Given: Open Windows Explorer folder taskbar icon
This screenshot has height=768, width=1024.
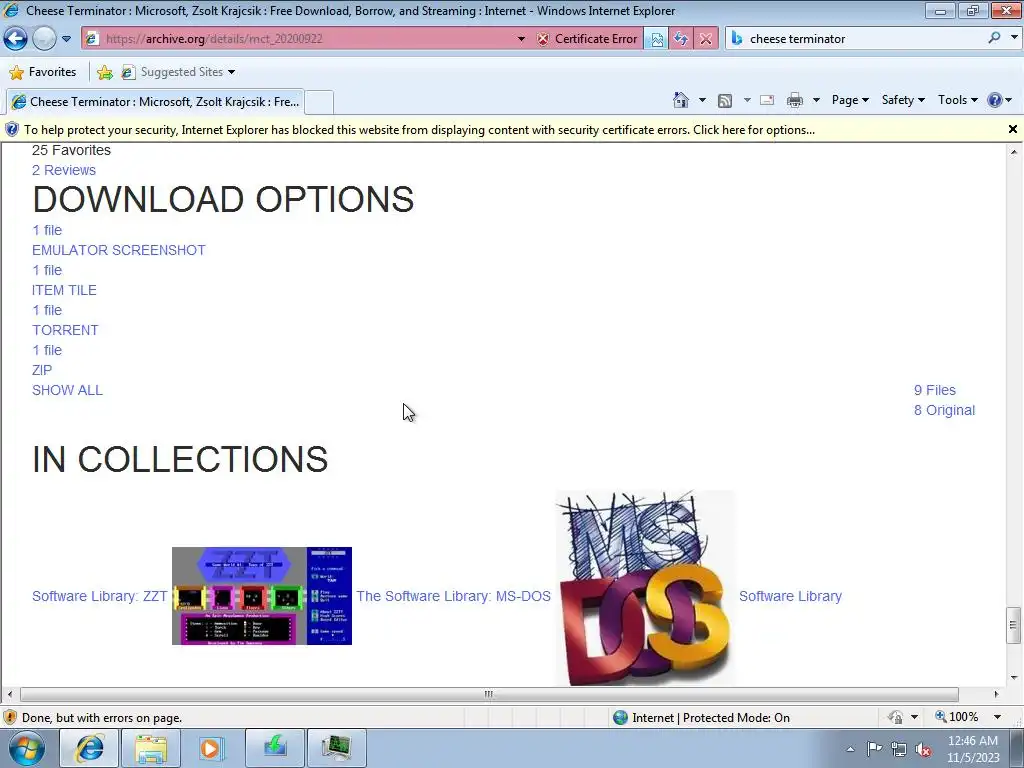Looking at the screenshot, I should [x=151, y=748].
